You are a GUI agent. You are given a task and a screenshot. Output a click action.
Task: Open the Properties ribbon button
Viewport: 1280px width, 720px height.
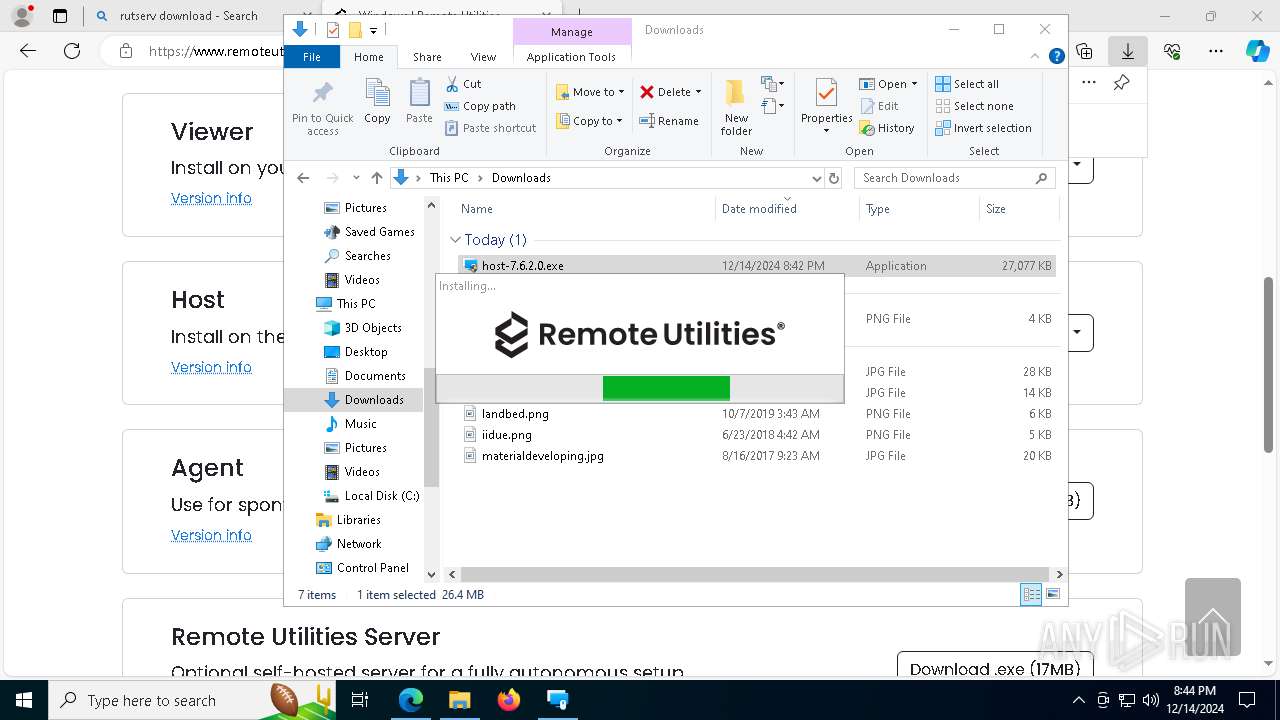coord(826,107)
